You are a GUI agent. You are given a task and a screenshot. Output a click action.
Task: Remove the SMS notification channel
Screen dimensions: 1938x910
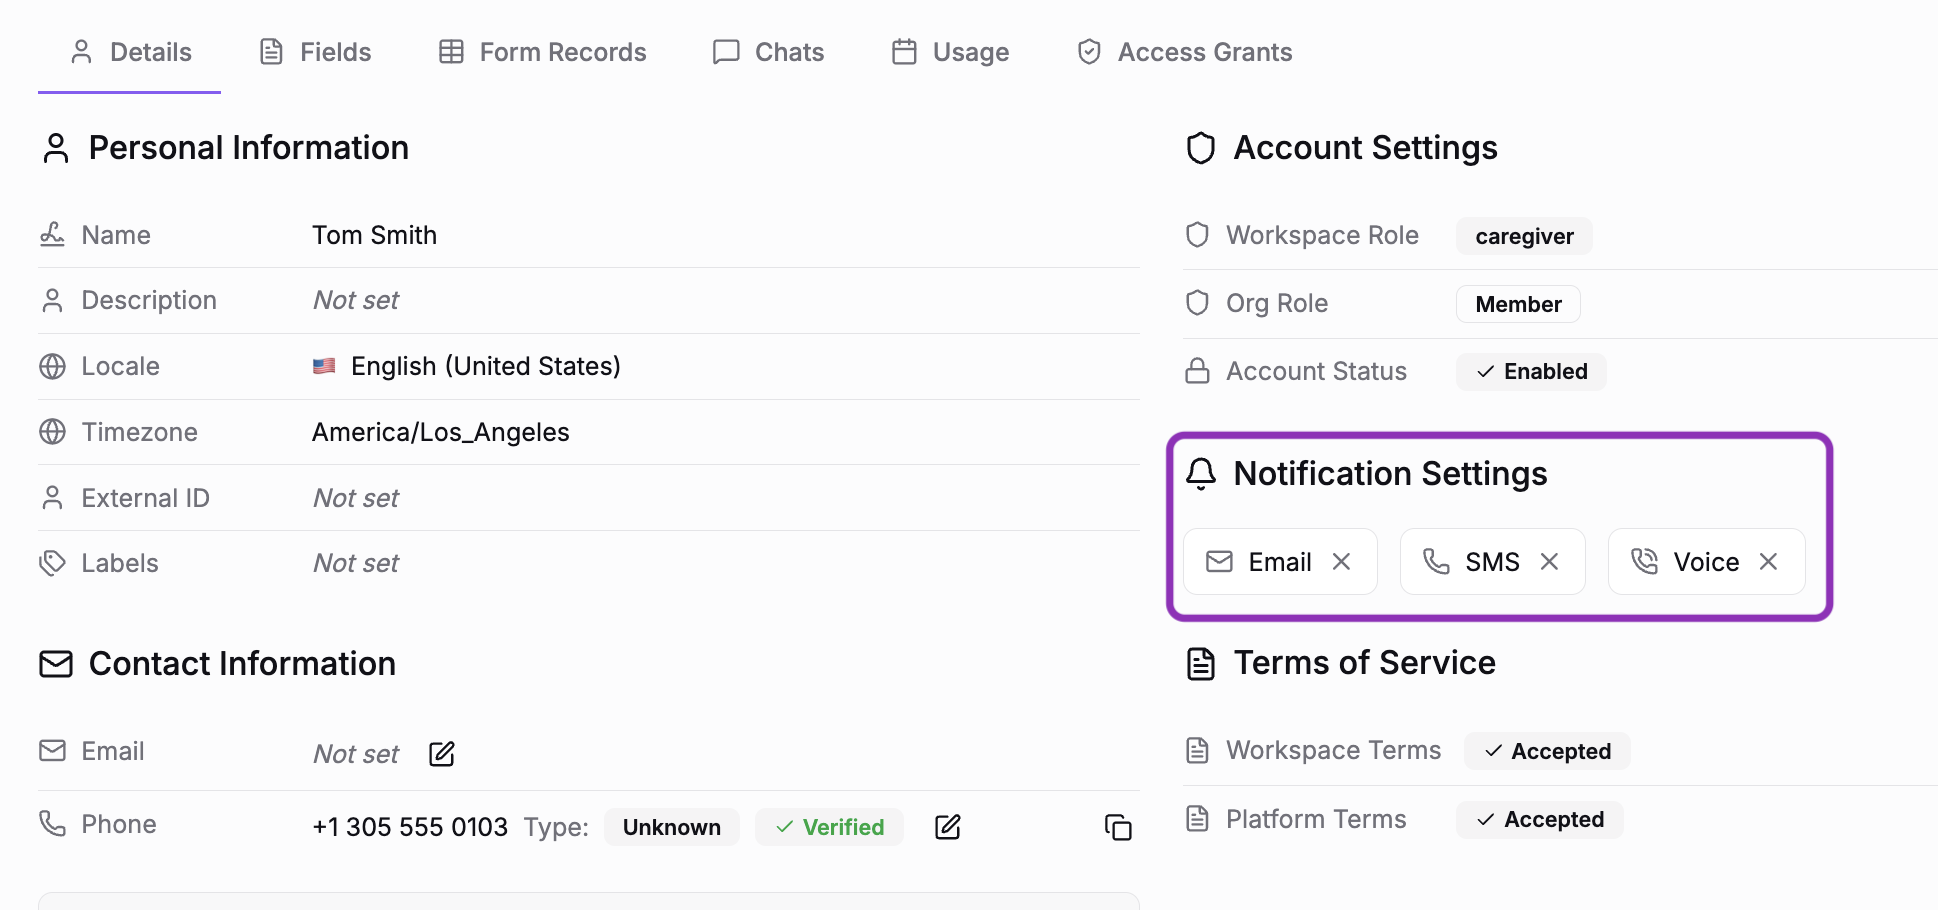pyautogui.click(x=1549, y=561)
